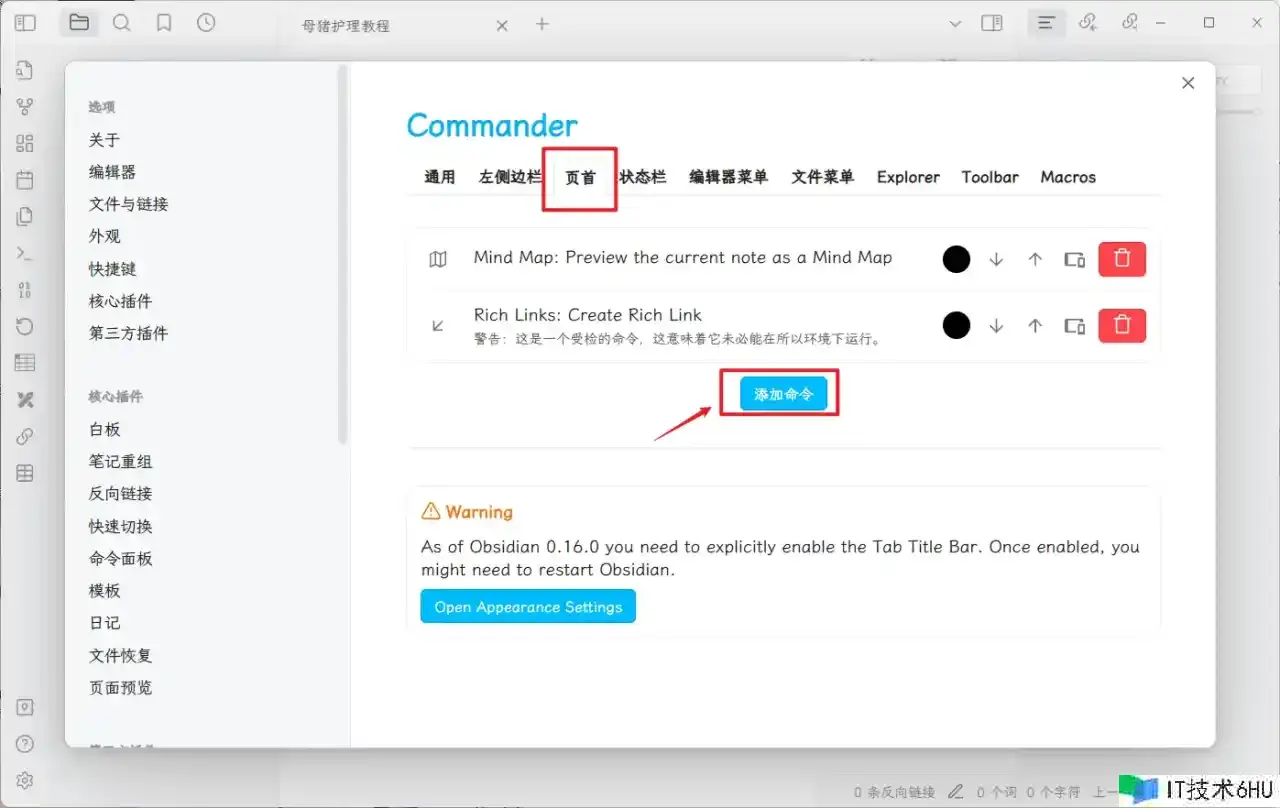
Task: Toggle the right sidebar panel
Action: coord(992,23)
